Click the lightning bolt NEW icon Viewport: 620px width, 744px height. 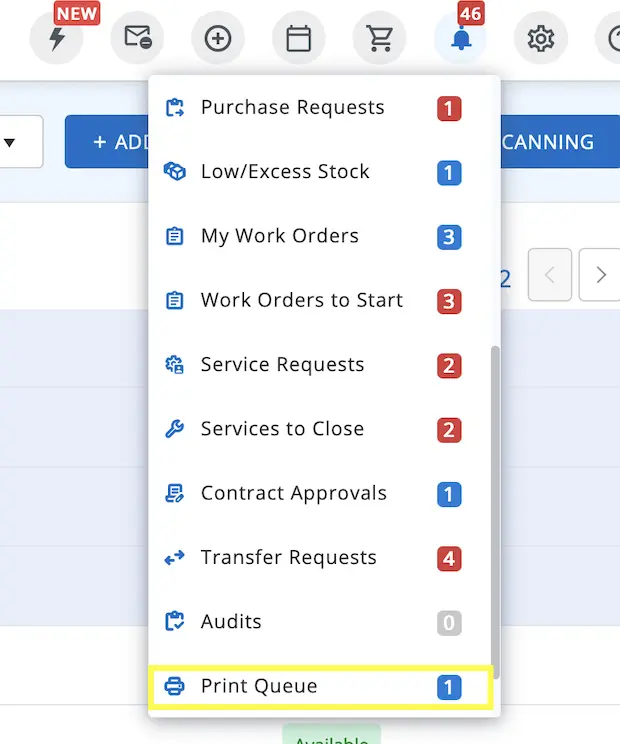point(56,39)
